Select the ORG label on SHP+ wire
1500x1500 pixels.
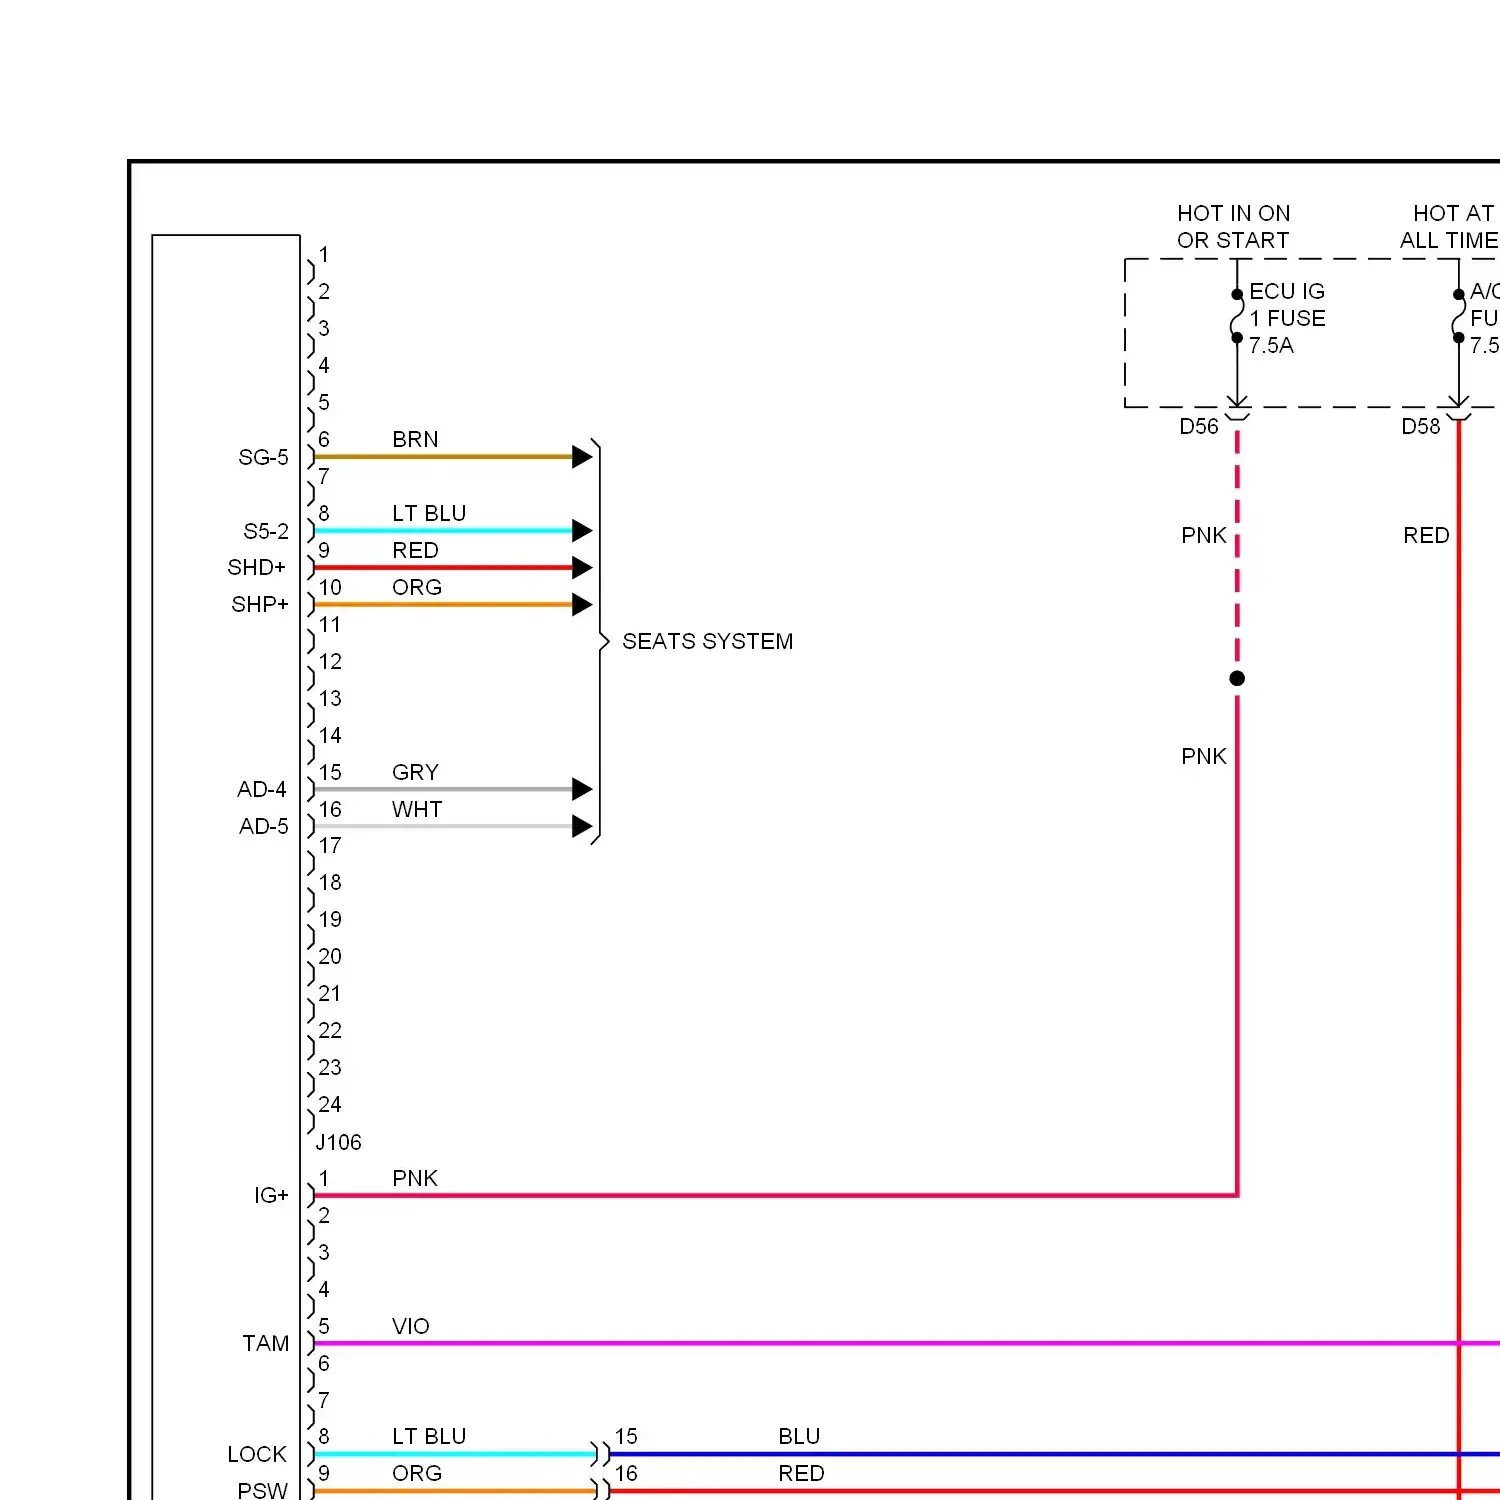[417, 587]
